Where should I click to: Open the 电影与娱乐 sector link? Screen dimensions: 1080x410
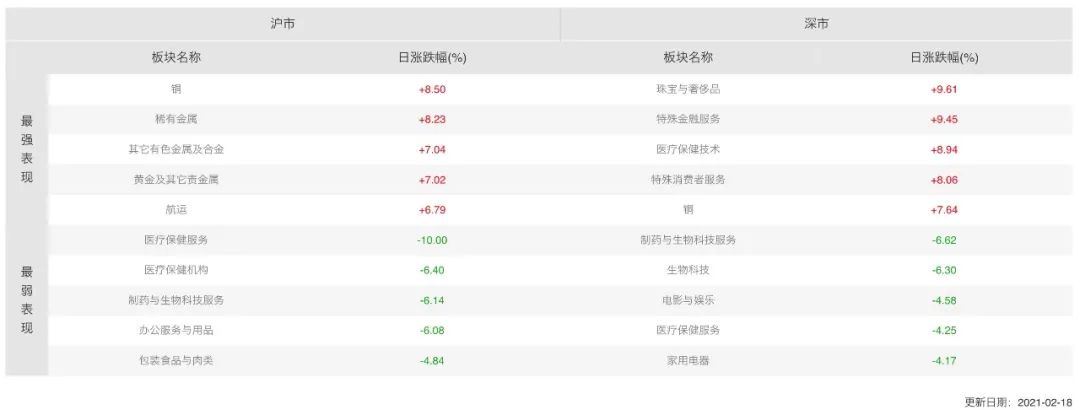click(688, 300)
